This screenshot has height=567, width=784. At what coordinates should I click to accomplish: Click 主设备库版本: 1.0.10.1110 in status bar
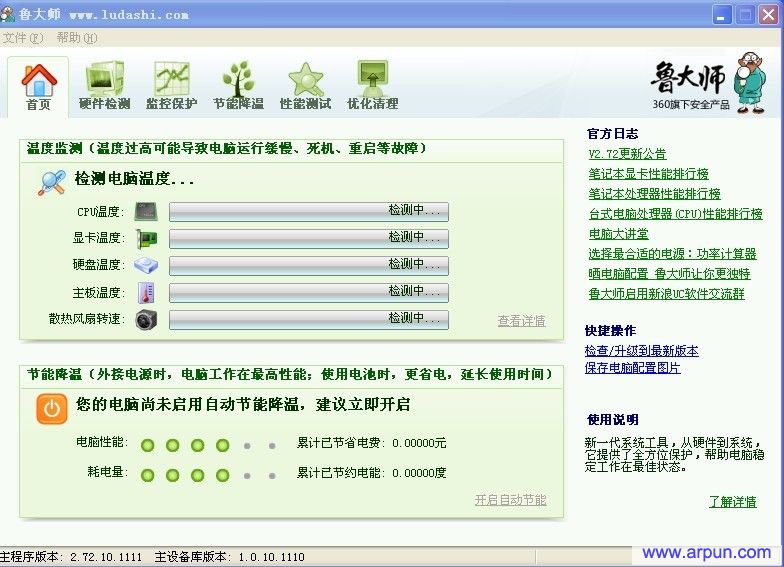coord(230,557)
